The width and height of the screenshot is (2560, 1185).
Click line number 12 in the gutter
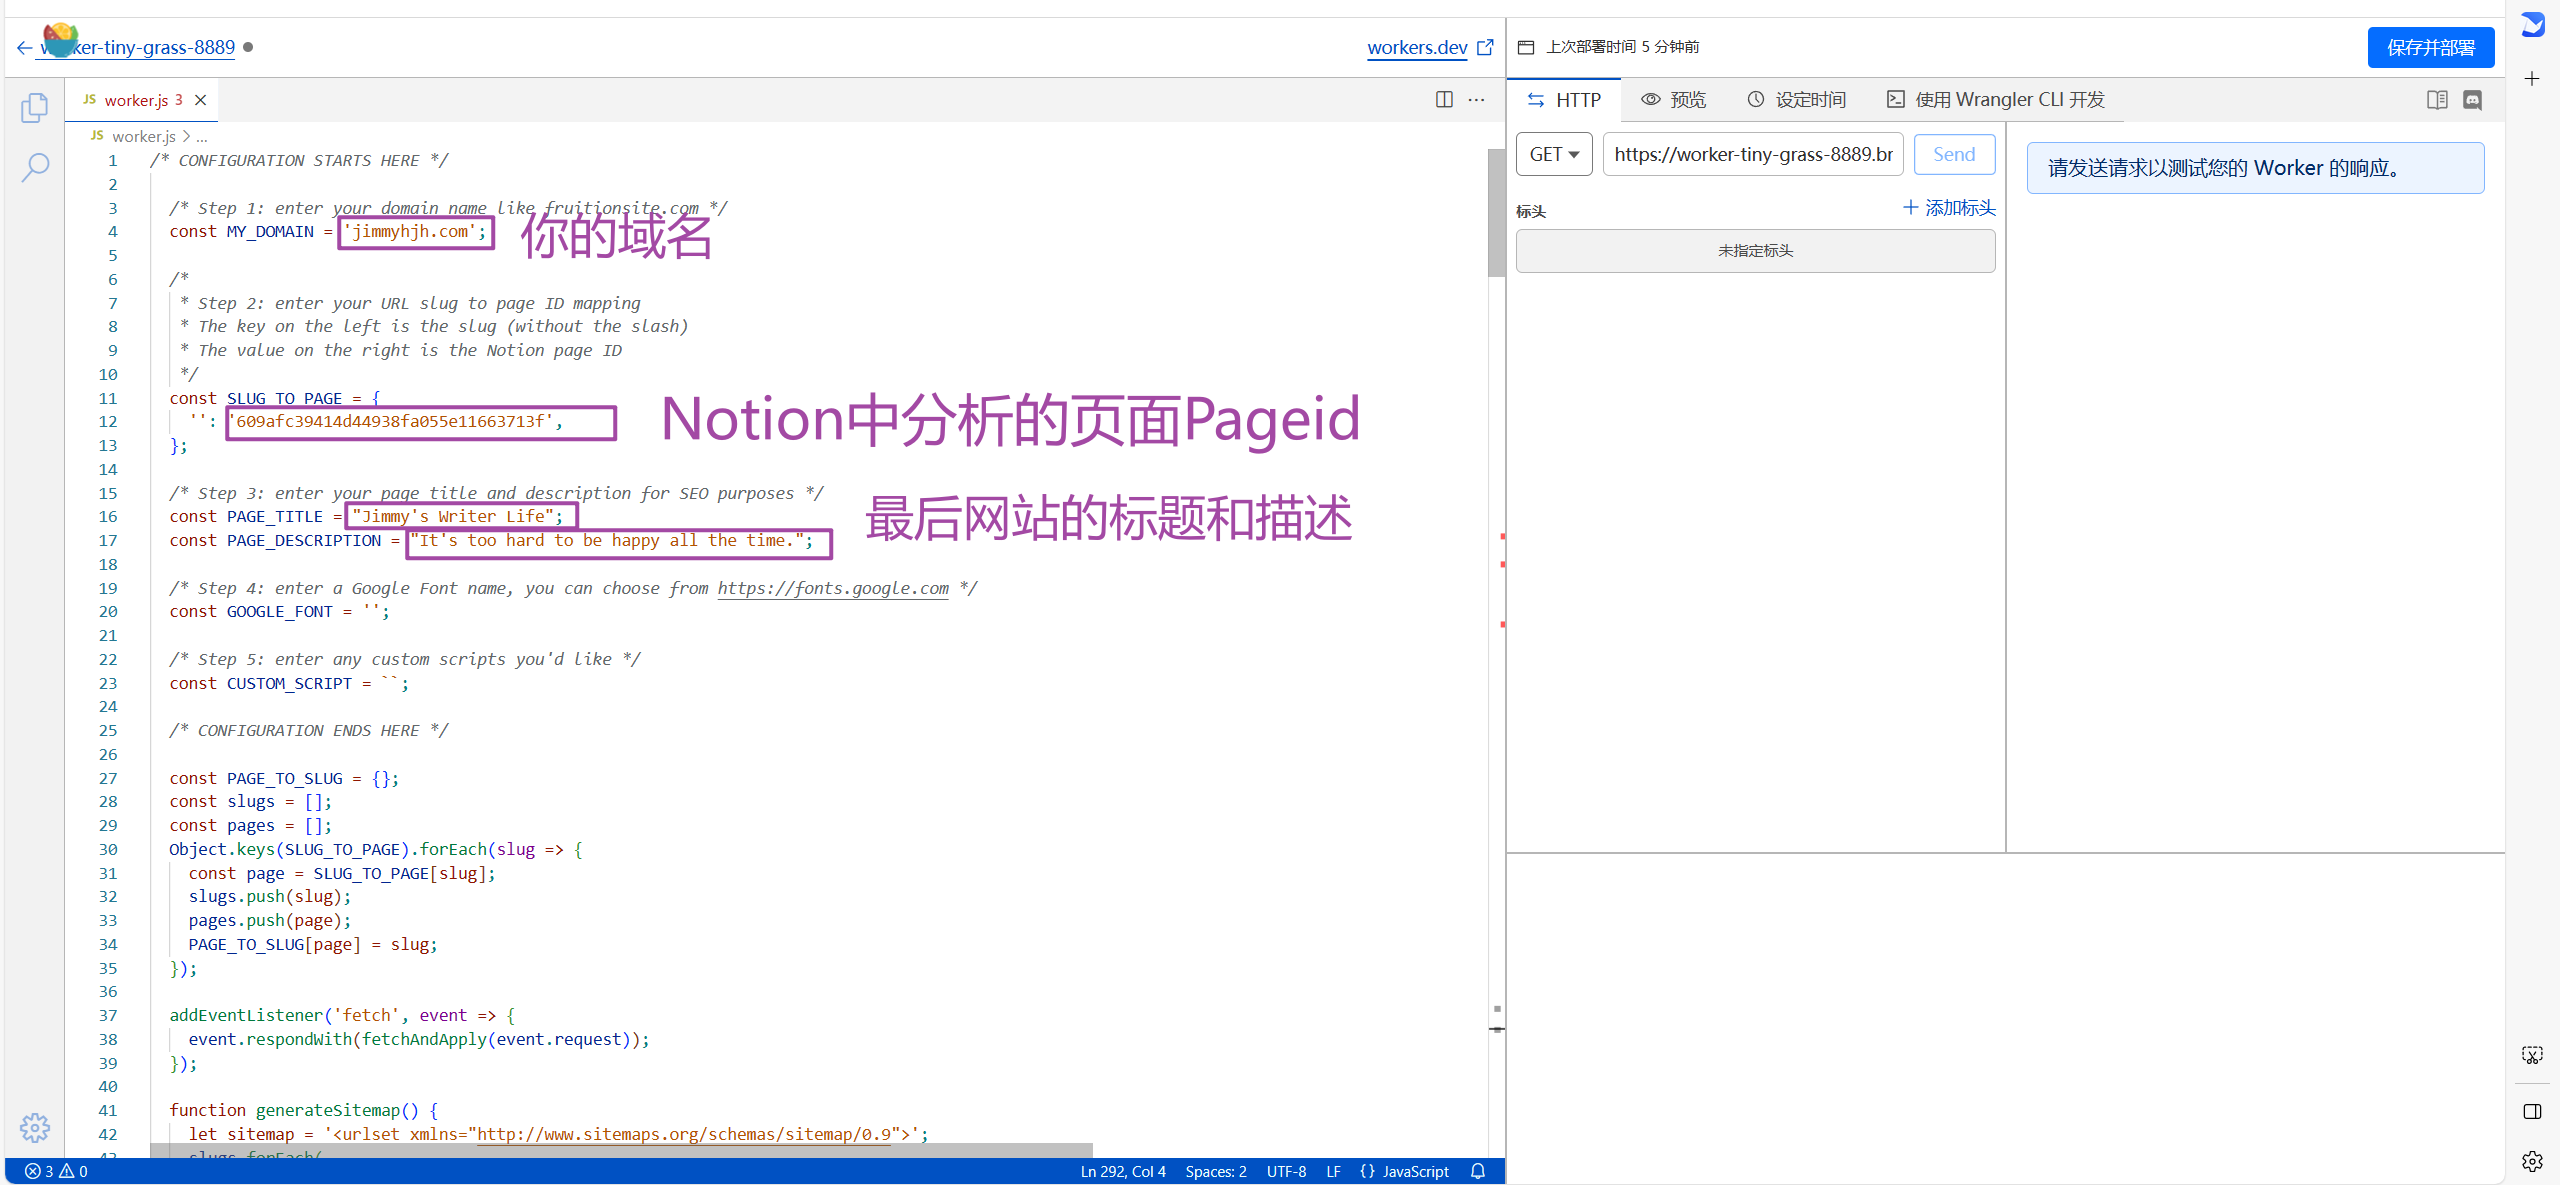coord(108,421)
